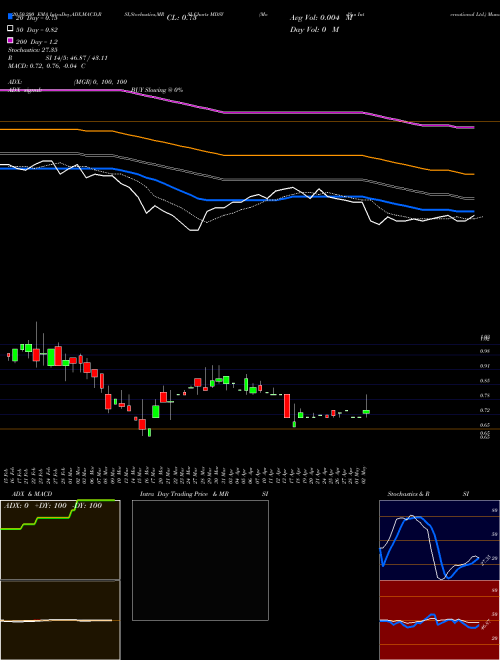Click the last green candle on 02 May
Screen dimensions: 500x660
366,412
